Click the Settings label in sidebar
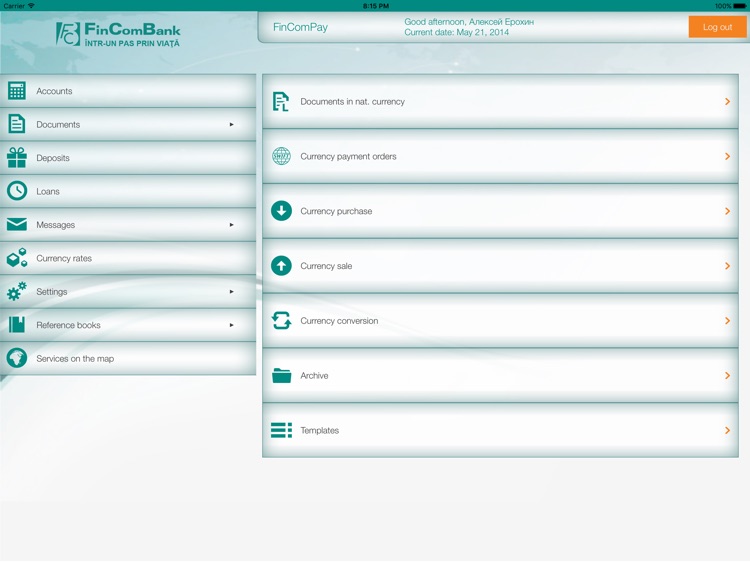Screen dimensions: 750x562 click(52, 292)
